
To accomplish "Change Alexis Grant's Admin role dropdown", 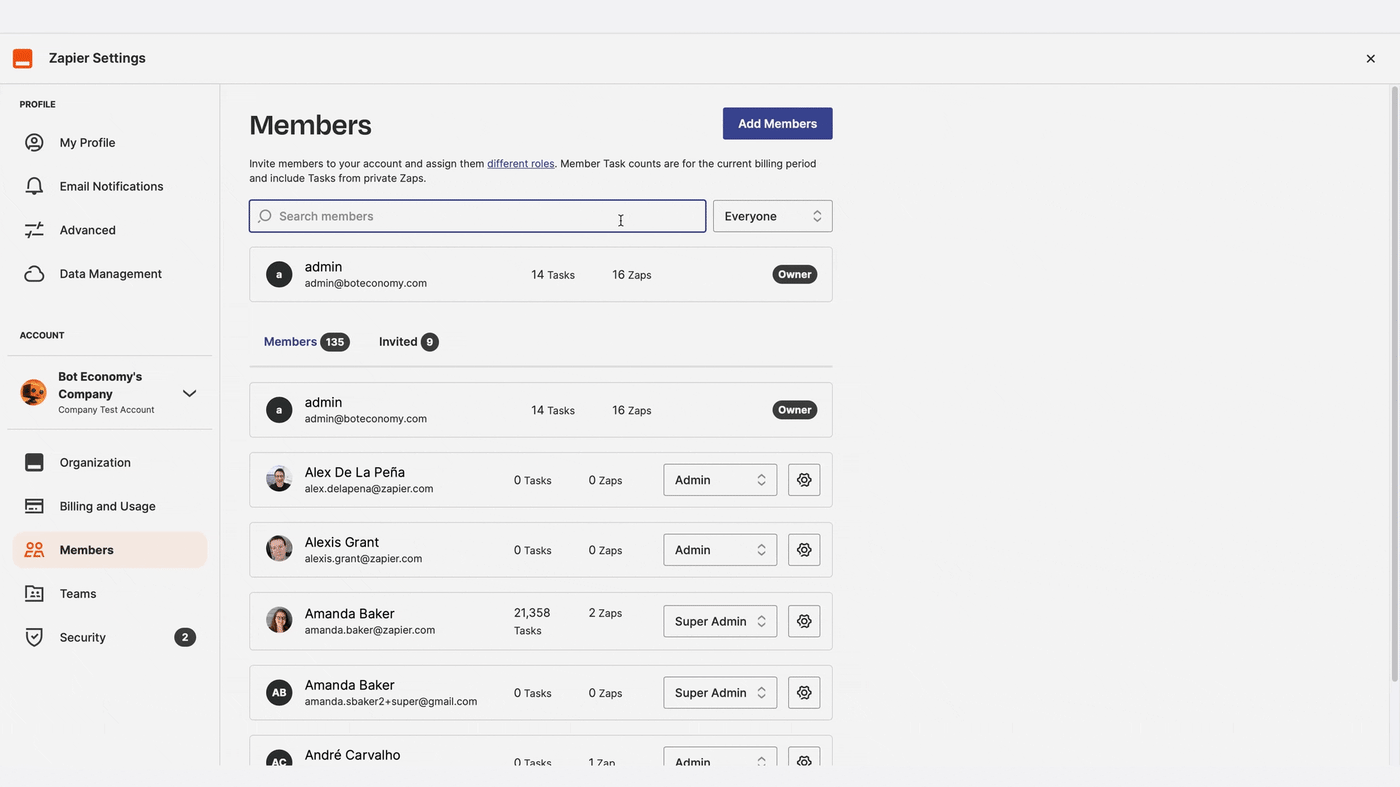I will (720, 550).
